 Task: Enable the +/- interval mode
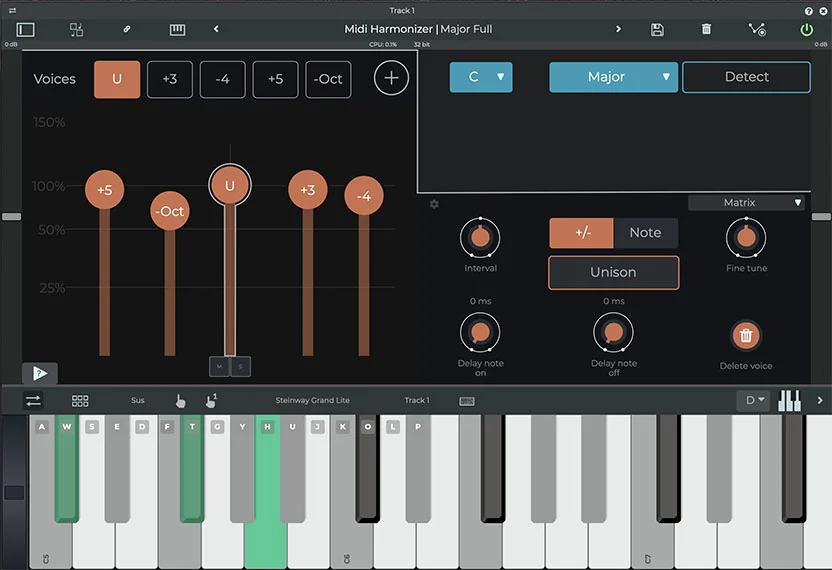tap(582, 232)
